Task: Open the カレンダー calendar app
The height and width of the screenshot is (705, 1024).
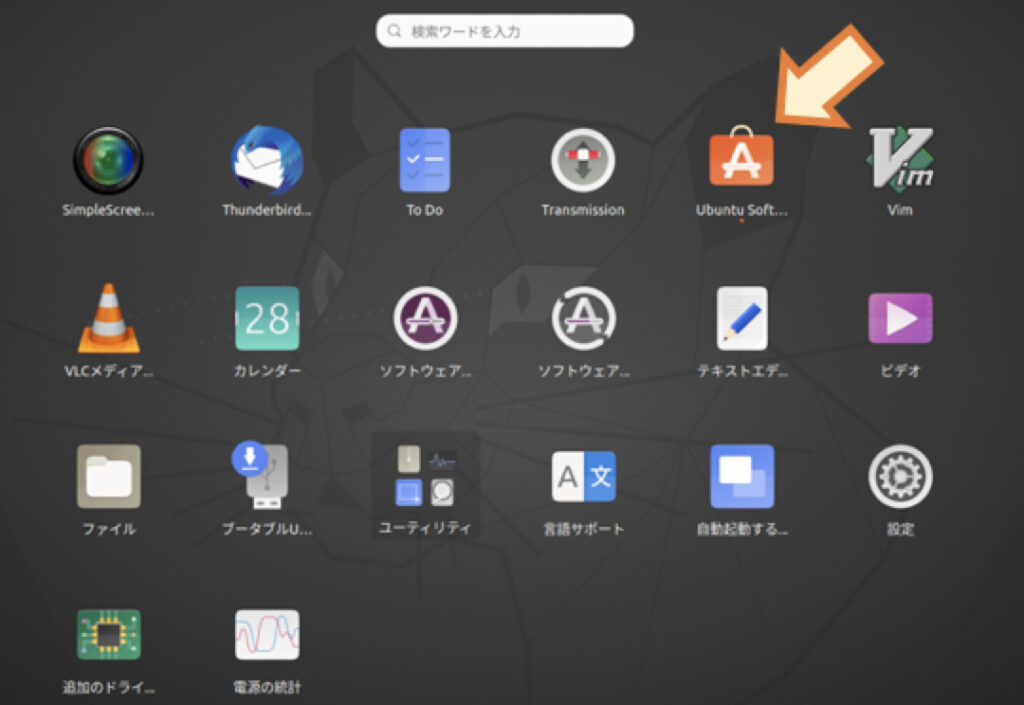Action: click(x=267, y=319)
